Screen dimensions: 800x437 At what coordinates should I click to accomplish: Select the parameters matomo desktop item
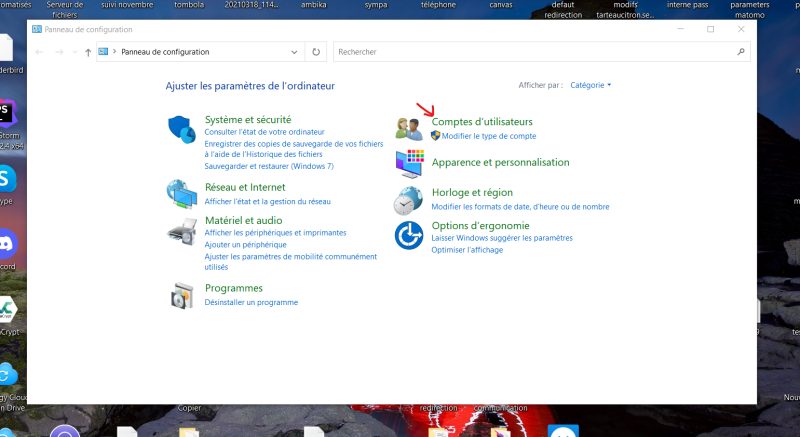(x=749, y=10)
